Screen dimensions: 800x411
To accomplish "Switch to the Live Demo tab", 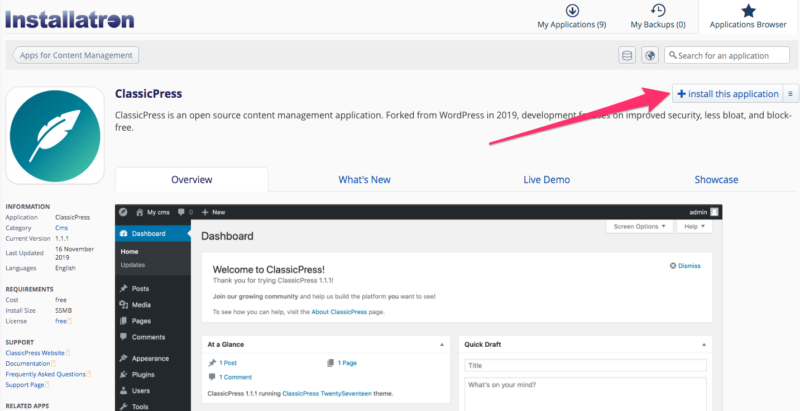I will 546,179.
